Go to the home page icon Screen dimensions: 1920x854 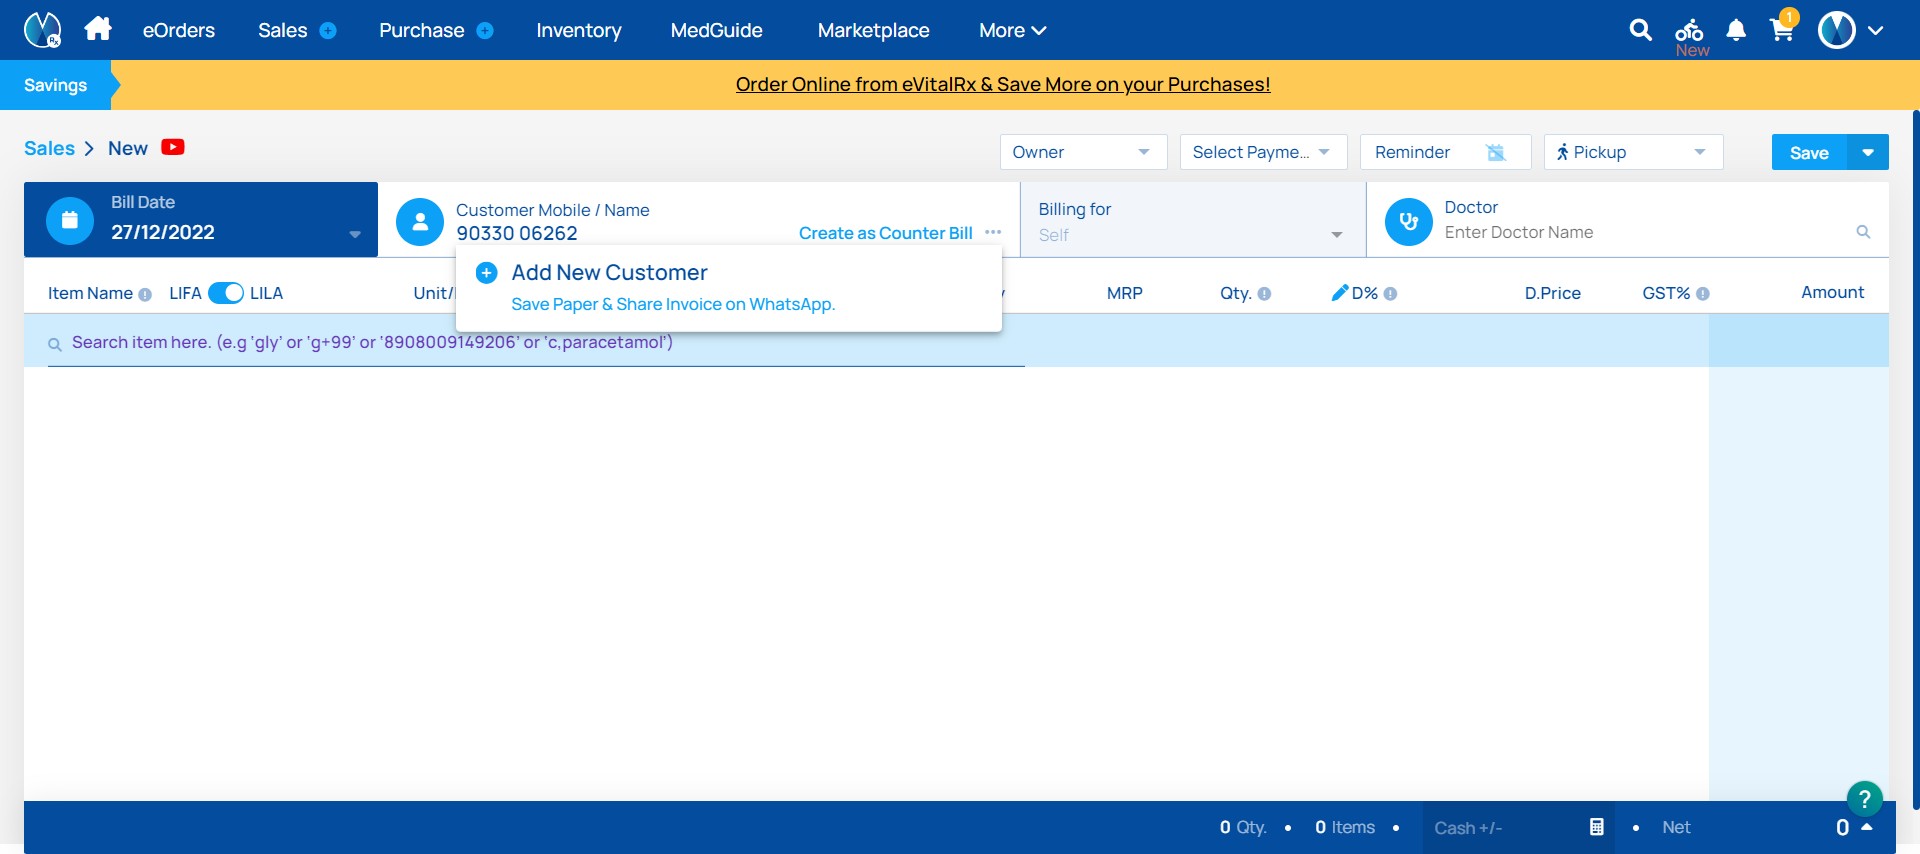(98, 29)
